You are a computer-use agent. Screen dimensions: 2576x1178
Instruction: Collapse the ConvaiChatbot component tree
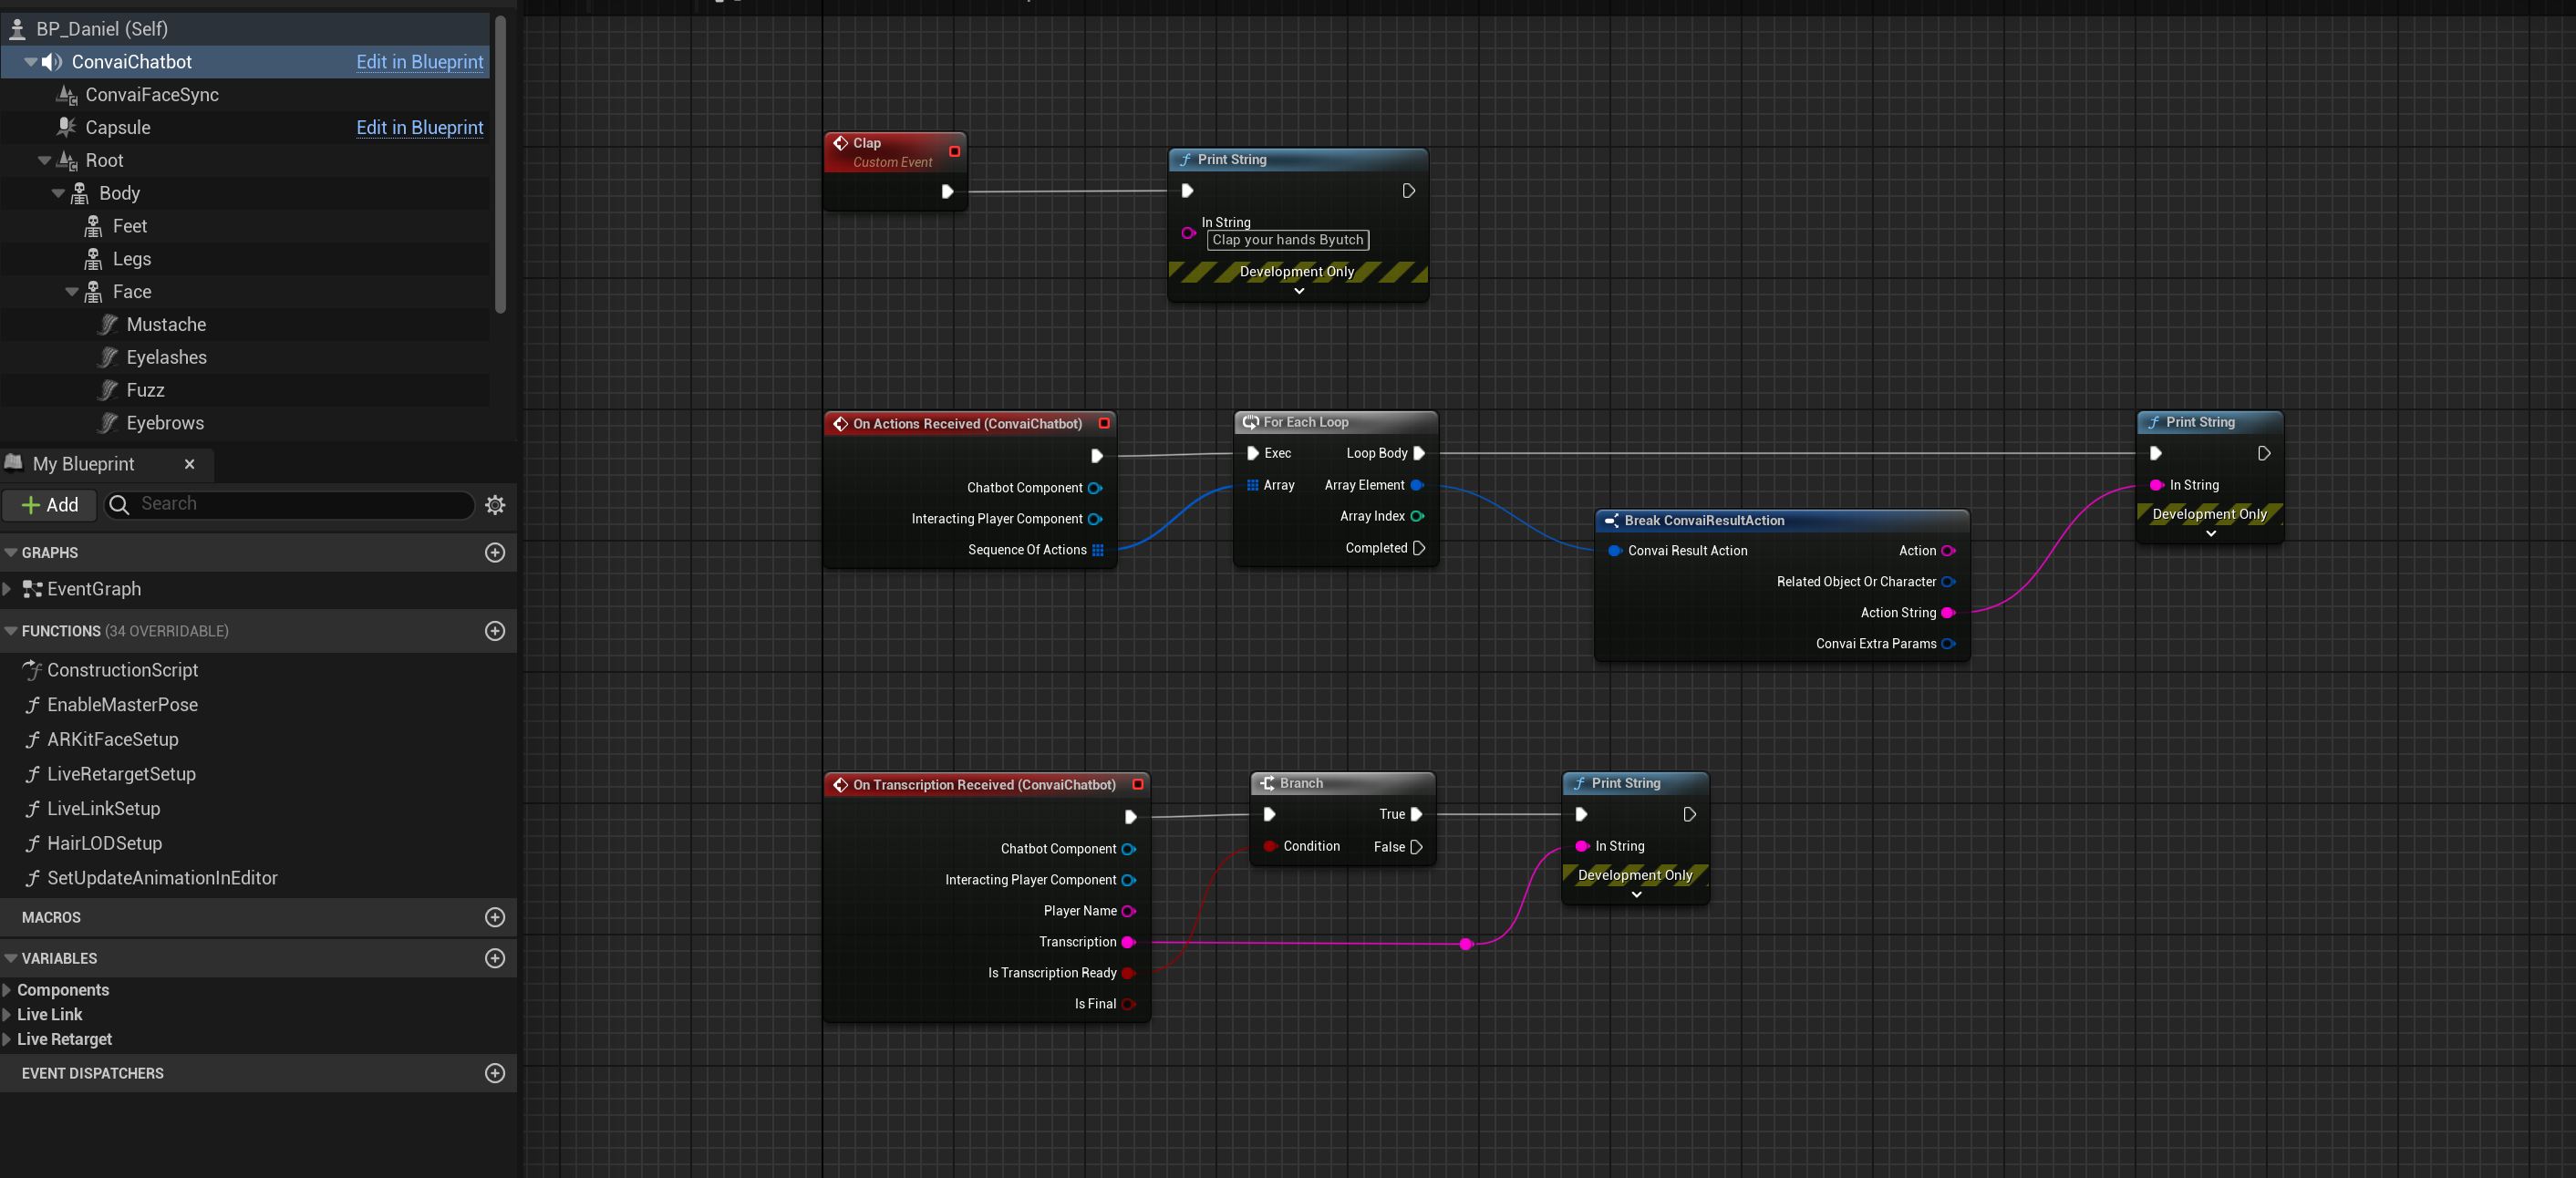click(x=31, y=62)
